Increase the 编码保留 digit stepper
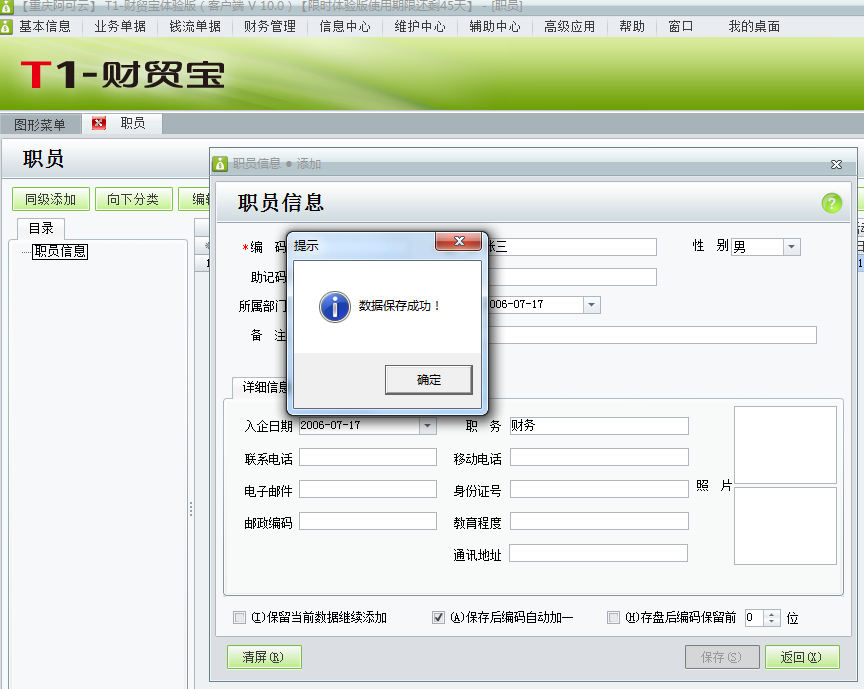Screen dimensions: 864x689 click(772, 613)
